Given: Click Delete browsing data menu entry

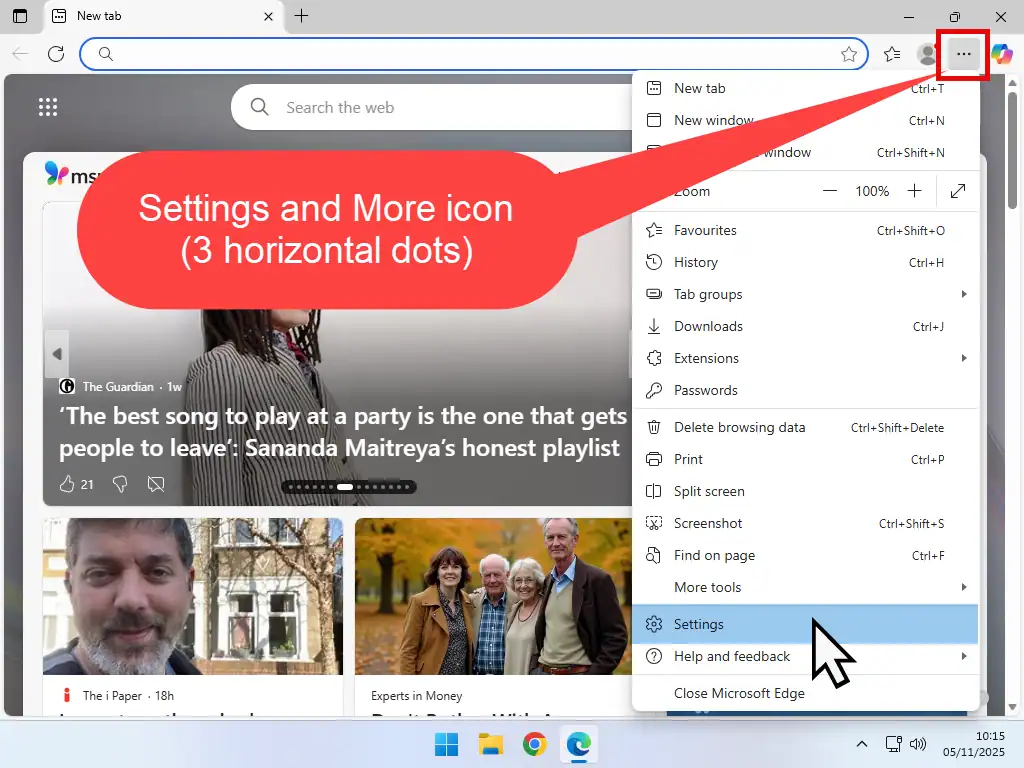Looking at the screenshot, I should point(741,427).
